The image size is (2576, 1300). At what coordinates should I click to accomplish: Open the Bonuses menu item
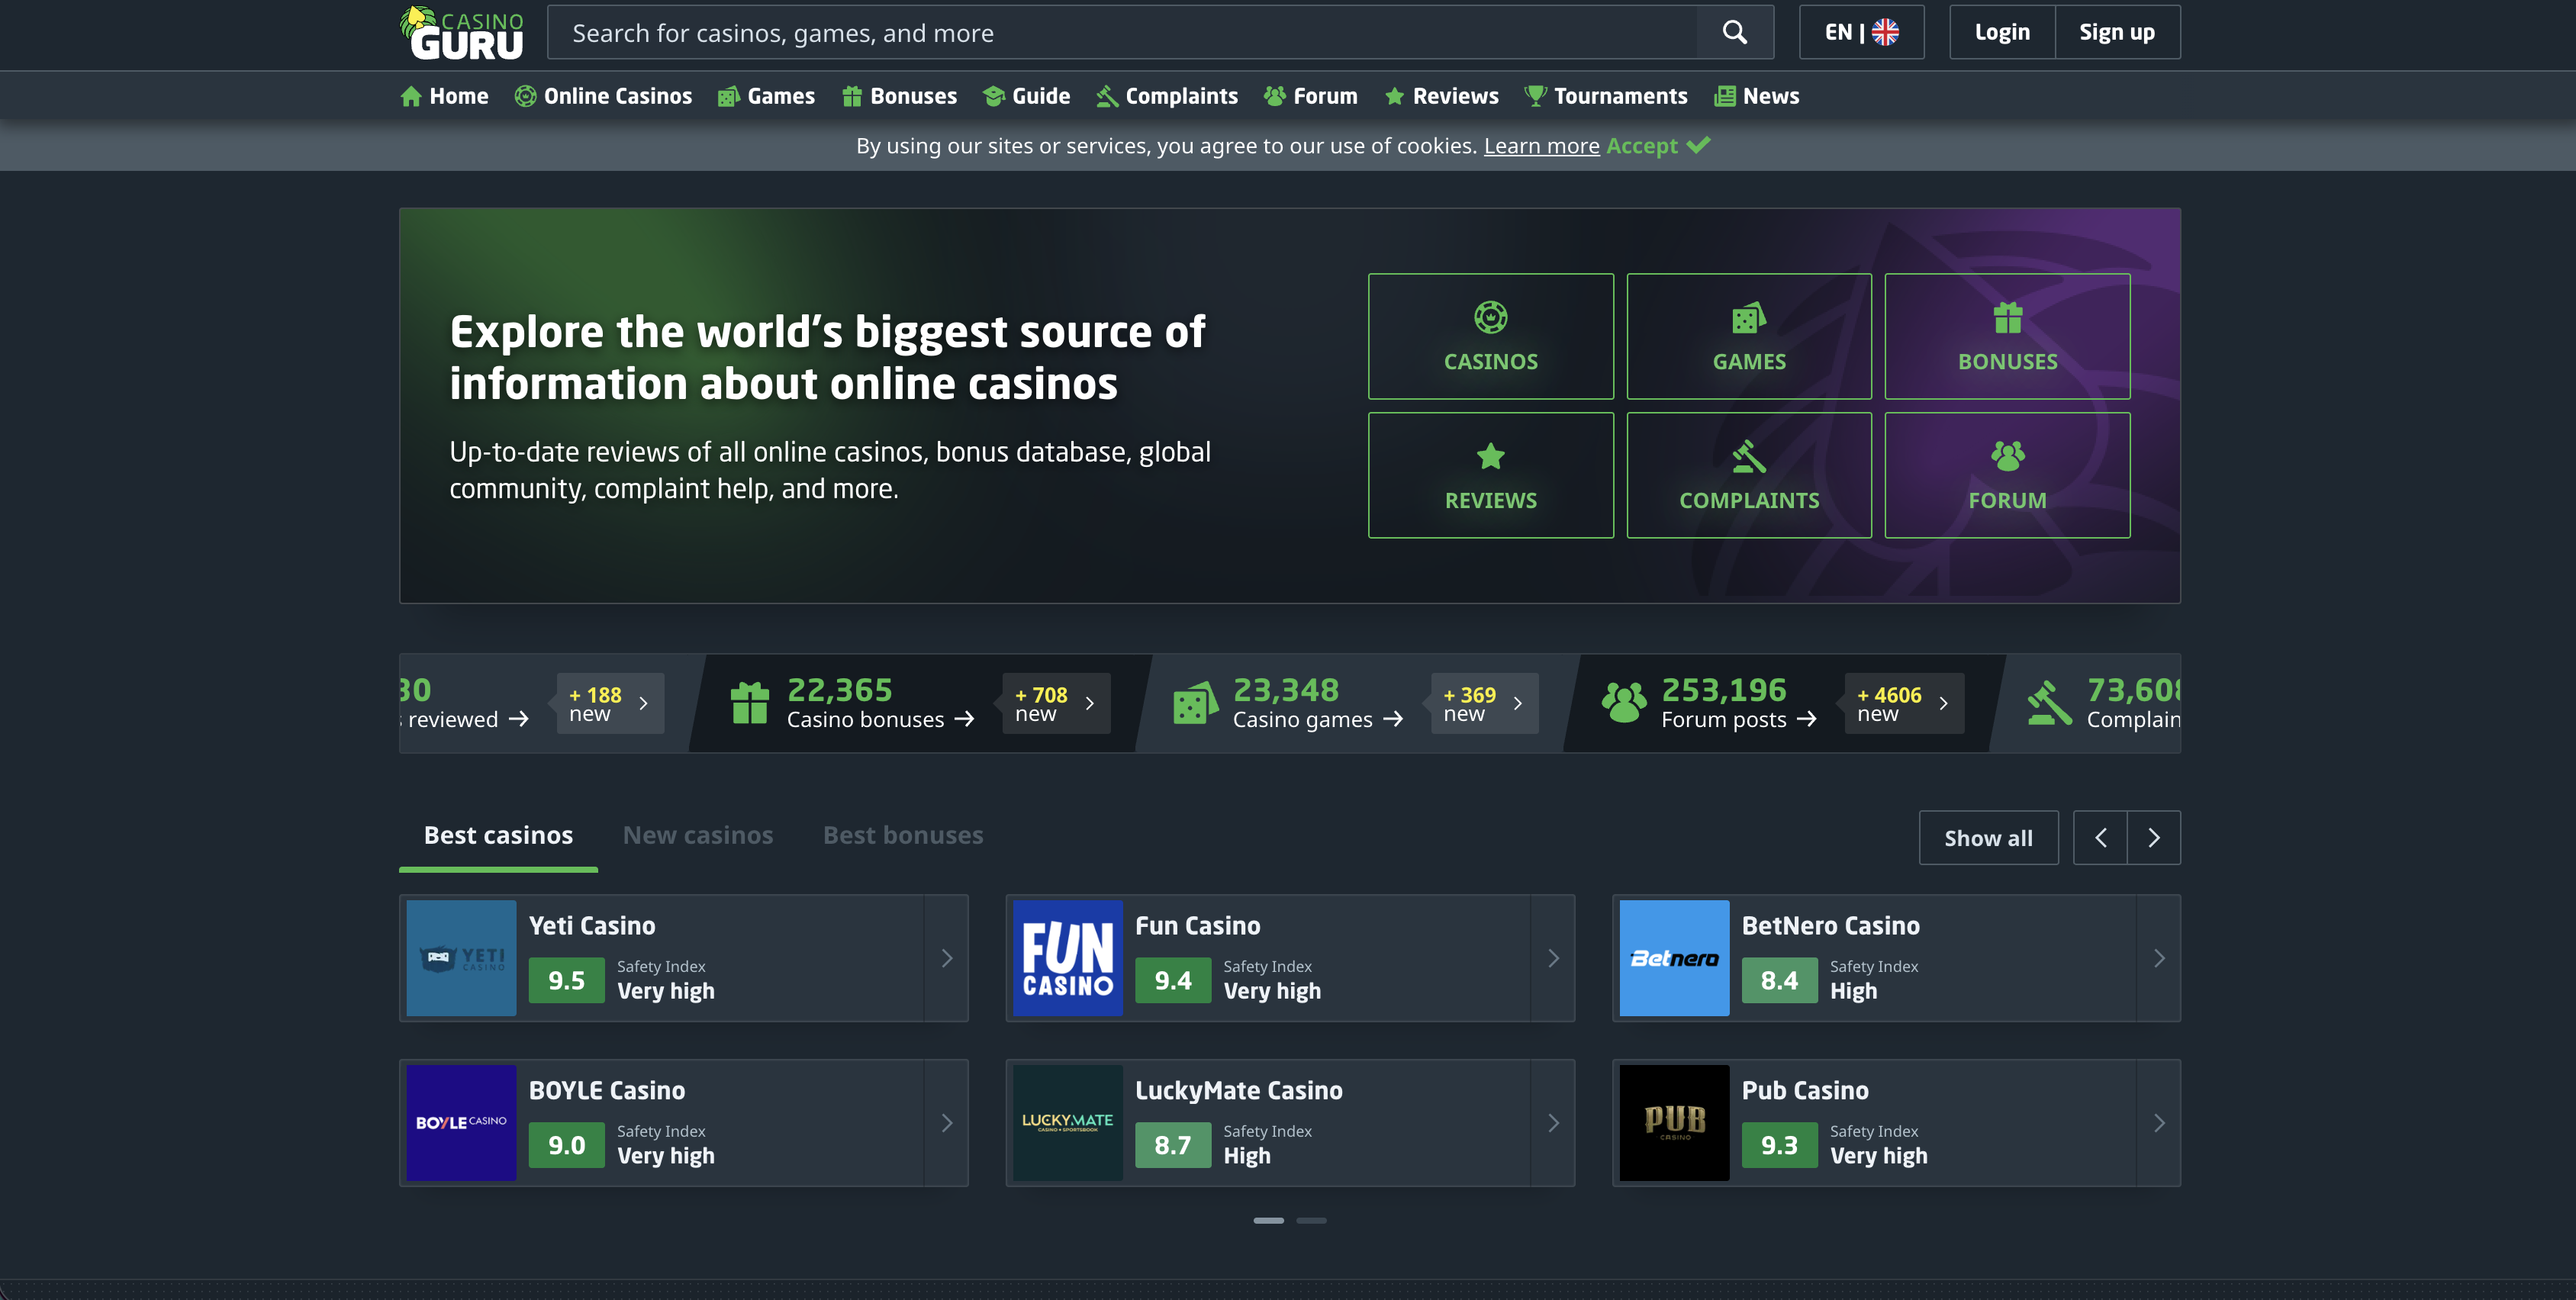click(899, 96)
